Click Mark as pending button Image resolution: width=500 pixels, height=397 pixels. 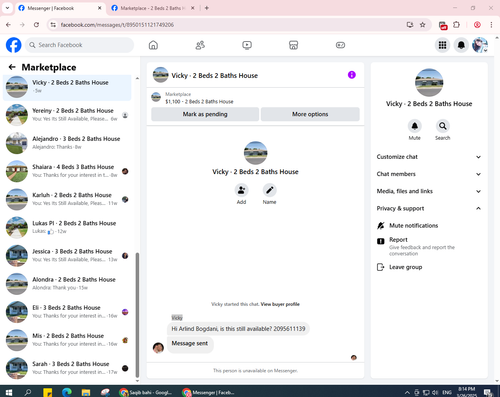[205, 114]
